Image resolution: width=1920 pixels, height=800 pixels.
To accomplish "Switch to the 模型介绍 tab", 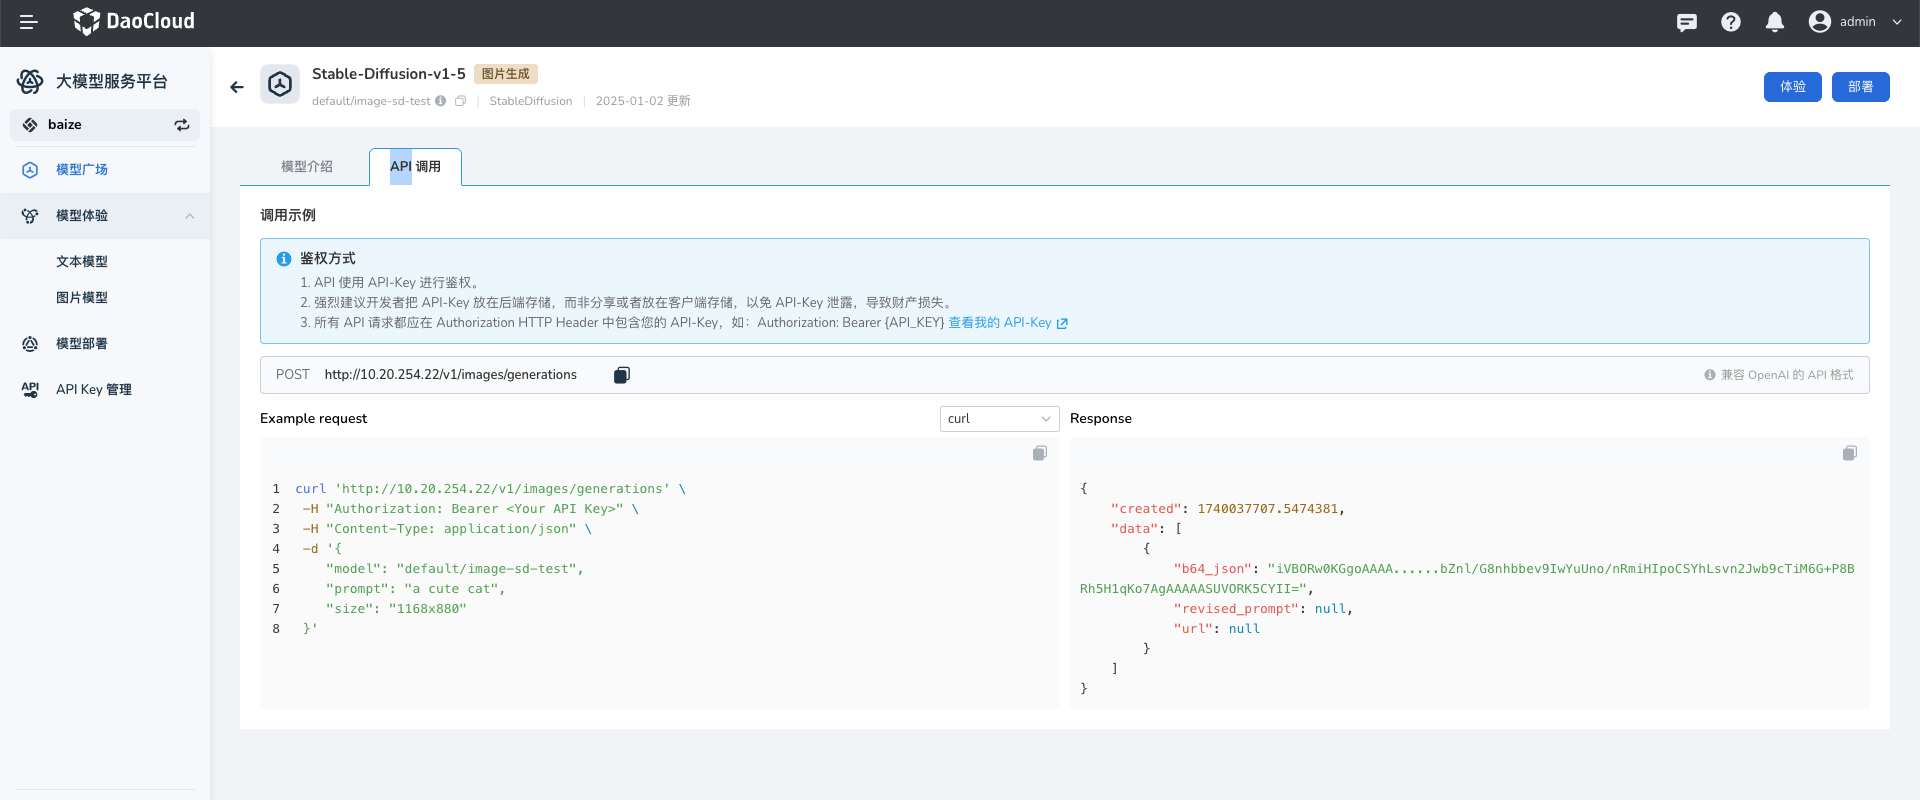I will tap(307, 167).
